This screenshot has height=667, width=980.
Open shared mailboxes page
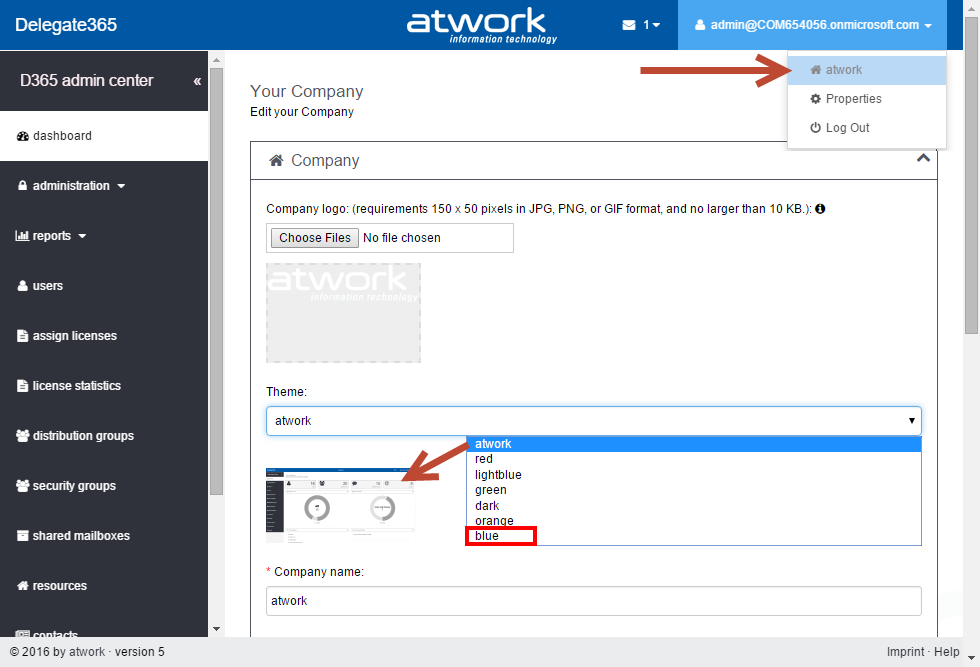[104, 536]
